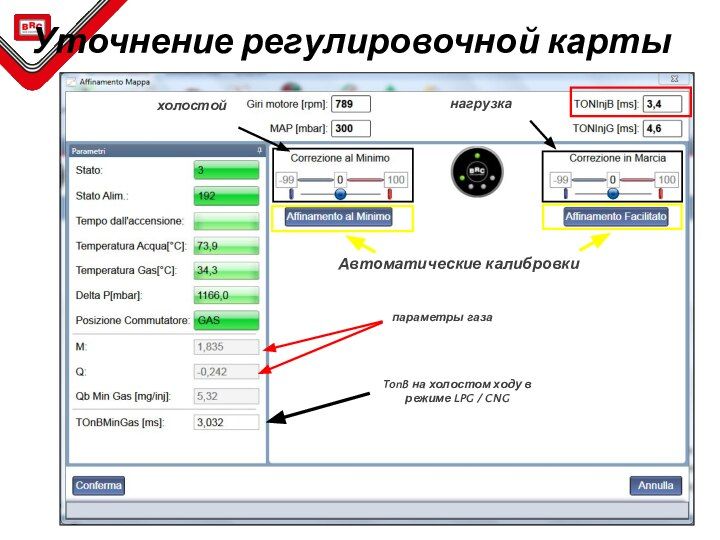Click the Temperatura Acqua value field
The height and width of the screenshot is (540, 720).
click(x=226, y=246)
